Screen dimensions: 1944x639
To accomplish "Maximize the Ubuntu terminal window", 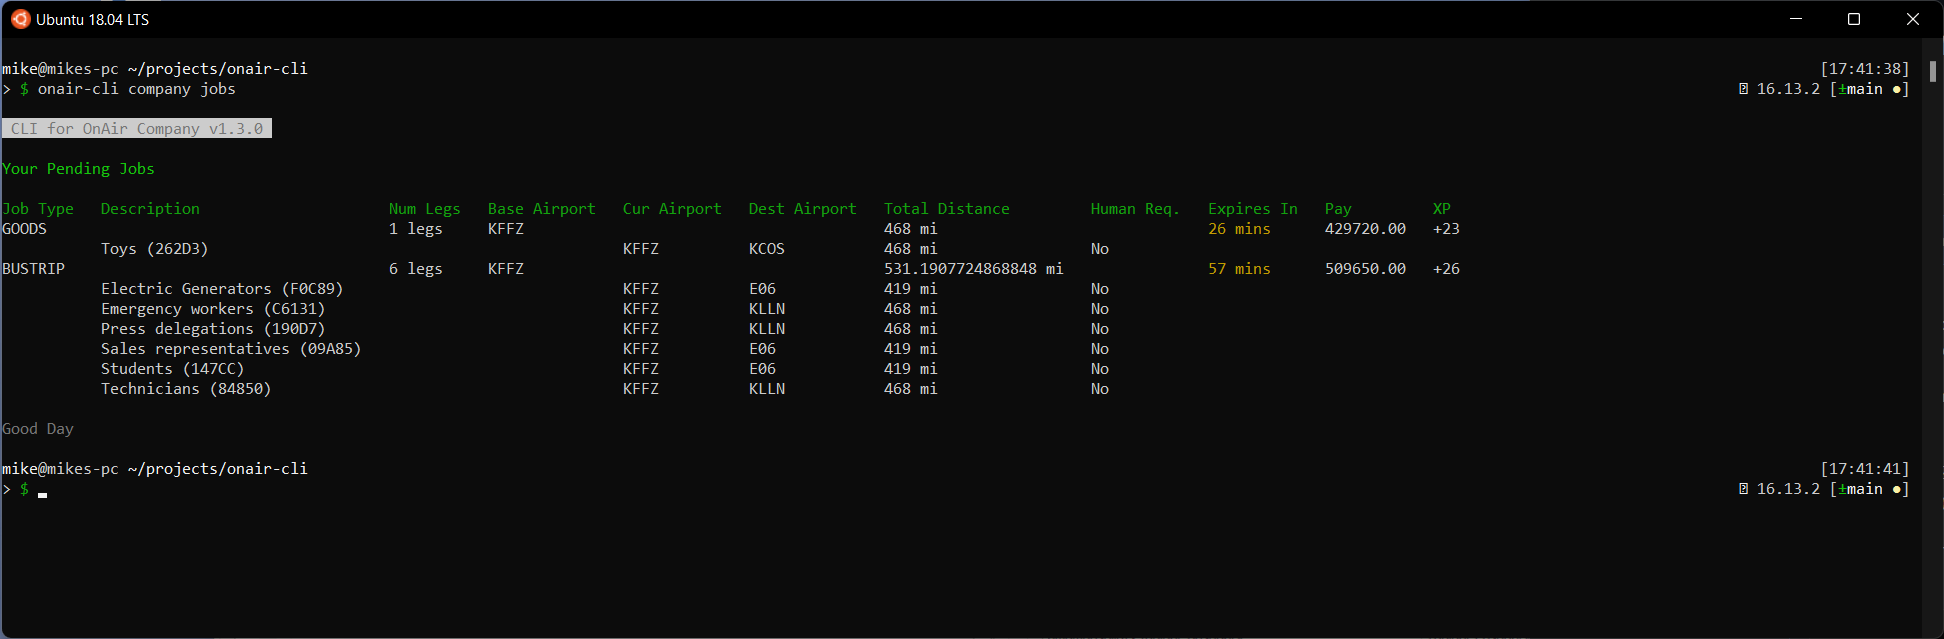I will pyautogui.click(x=1854, y=19).
